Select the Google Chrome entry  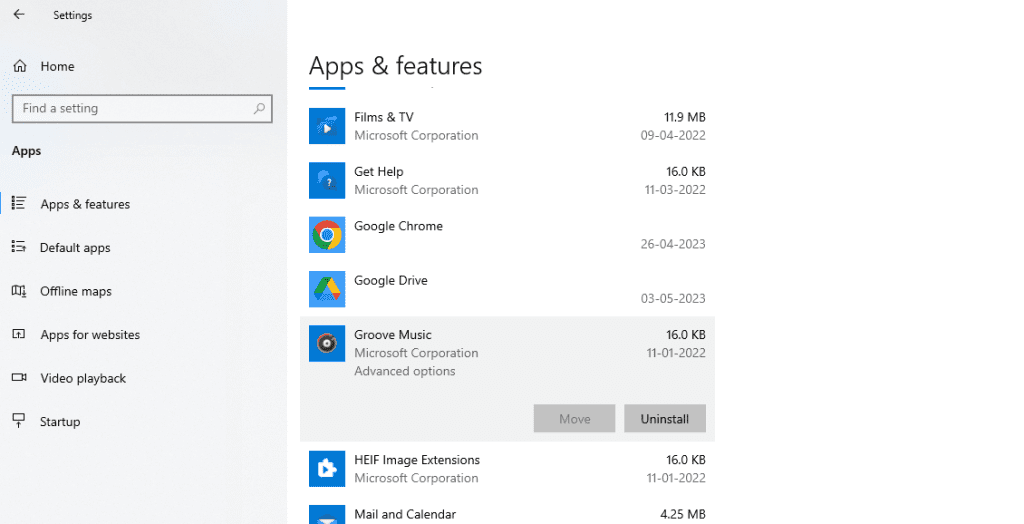tap(507, 235)
